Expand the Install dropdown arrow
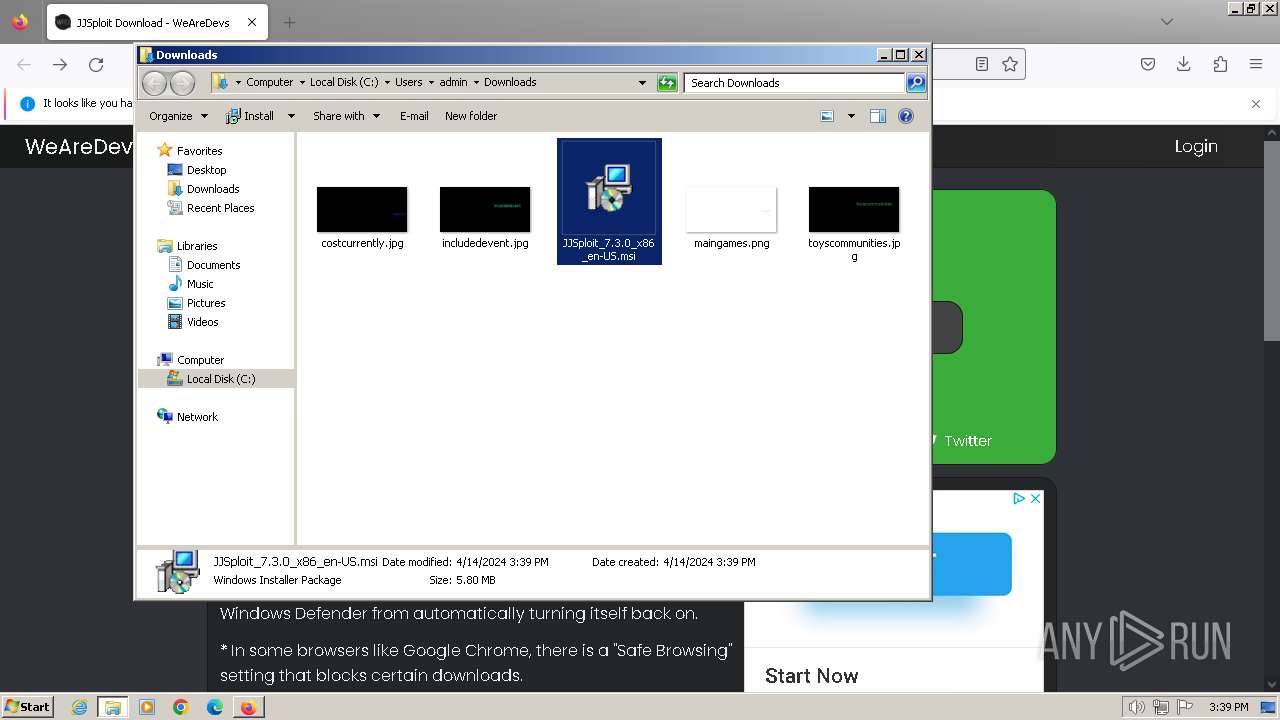This screenshot has height=720, width=1280. [x=291, y=116]
